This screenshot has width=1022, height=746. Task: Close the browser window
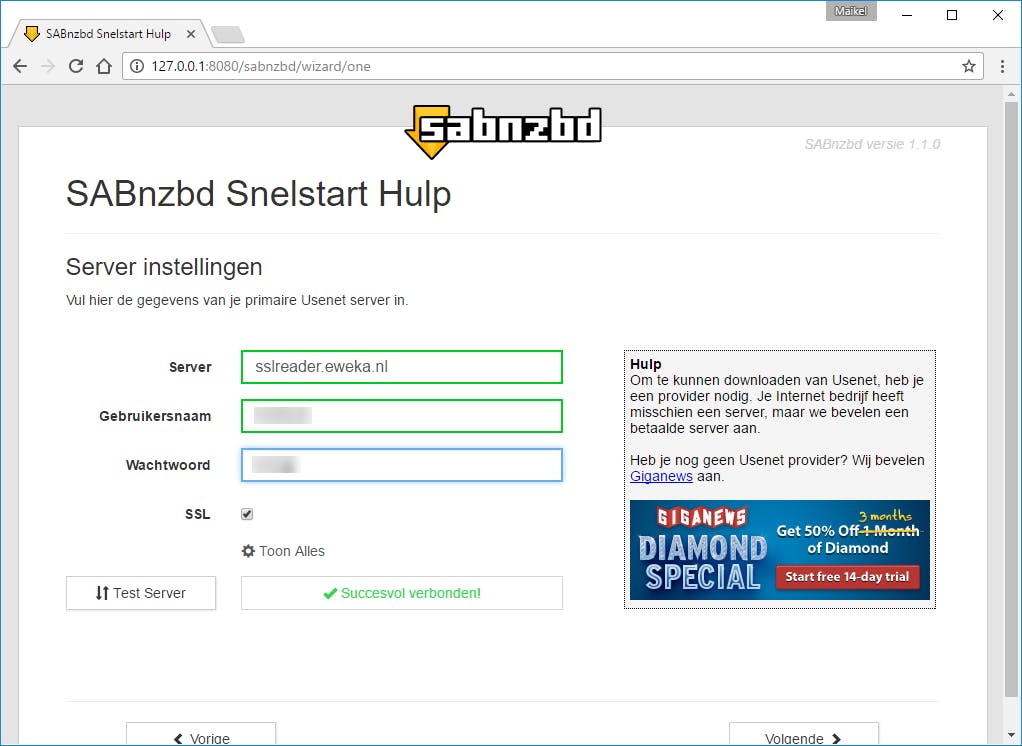point(997,14)
